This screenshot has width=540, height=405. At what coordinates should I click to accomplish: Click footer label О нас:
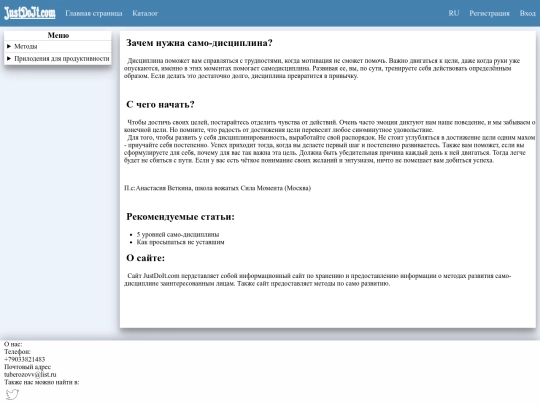coord(13,344)
